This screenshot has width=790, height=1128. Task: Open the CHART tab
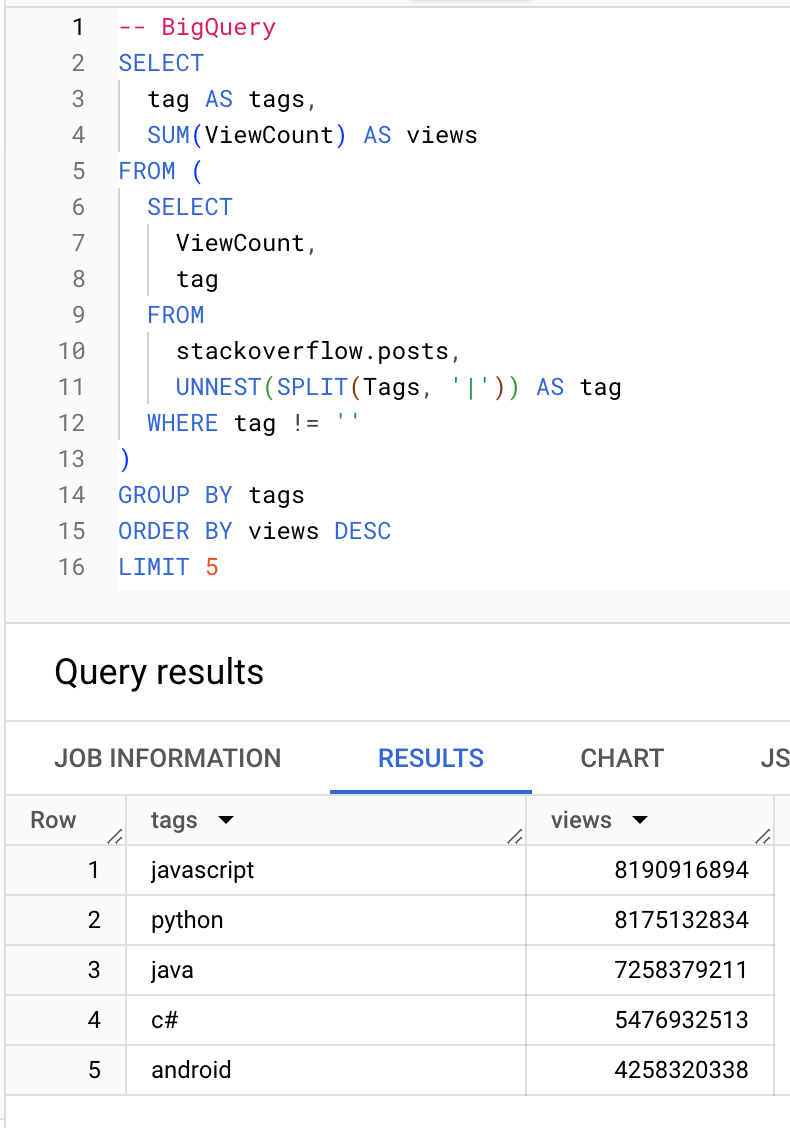[622, 758]
